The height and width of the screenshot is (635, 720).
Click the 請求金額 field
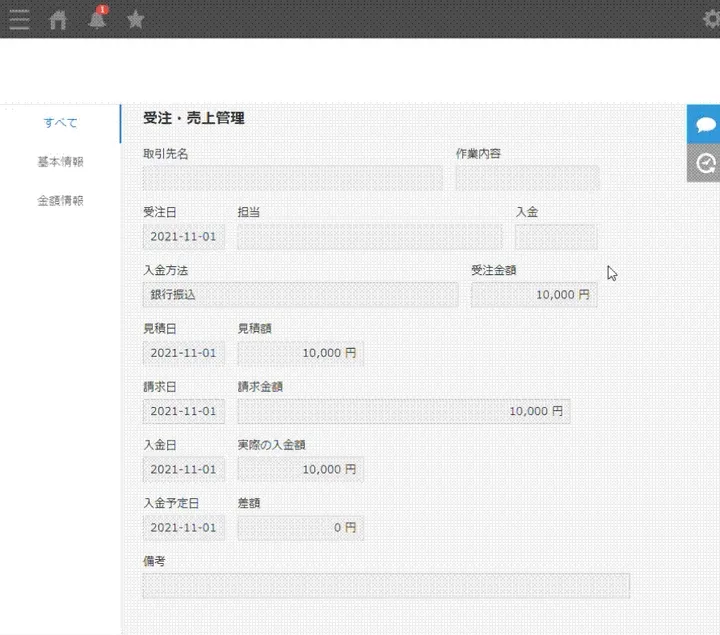pyautogui.click(x=403, y=411)
